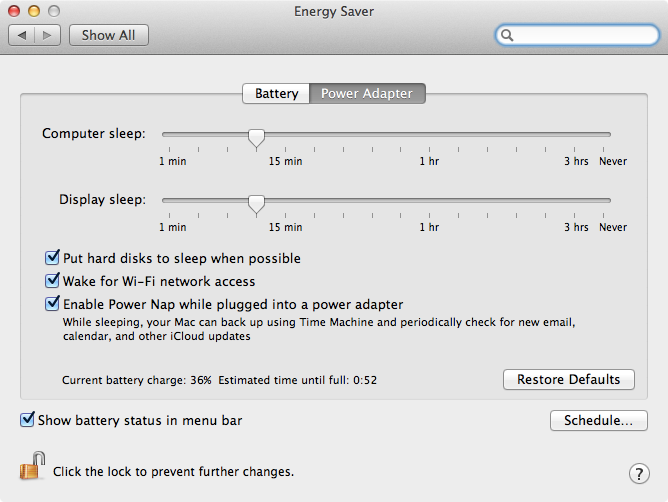The width and height of the screenshot is (668, 502).
Task: Click the Energy Saver window title
Action: tap(334, 12)
